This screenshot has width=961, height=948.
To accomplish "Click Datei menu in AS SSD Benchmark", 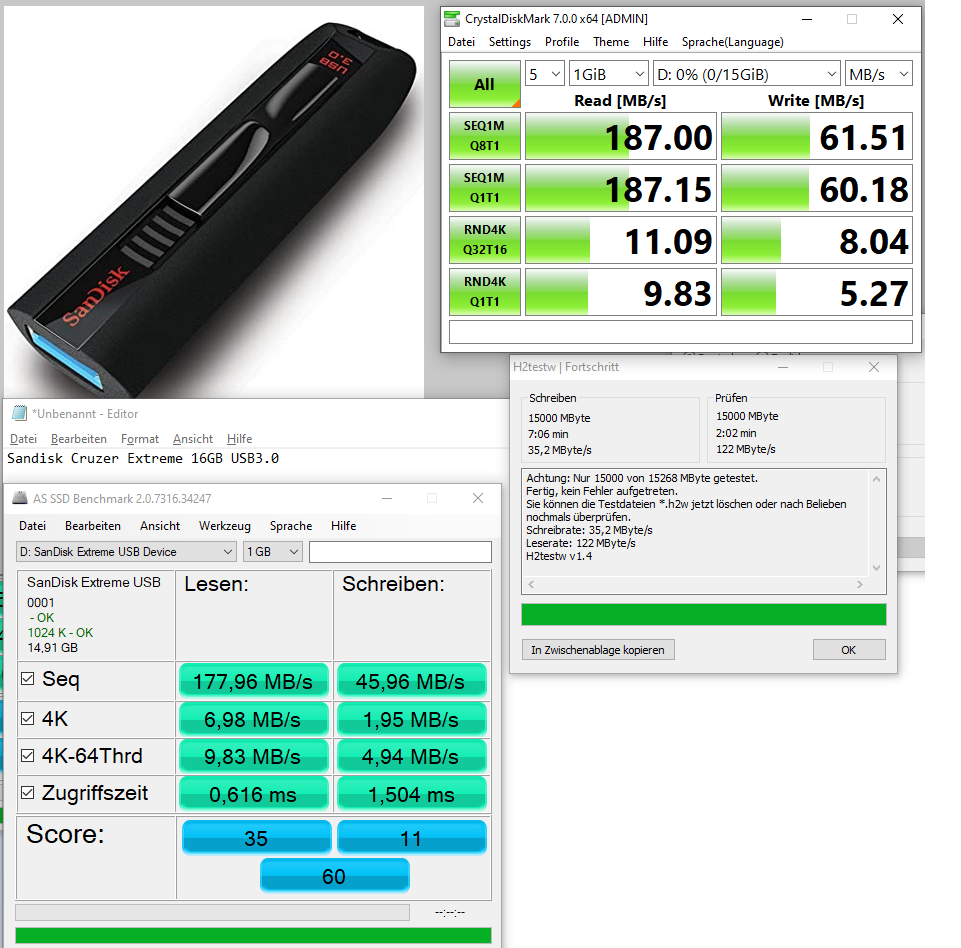I will click(x=32, y=526).
